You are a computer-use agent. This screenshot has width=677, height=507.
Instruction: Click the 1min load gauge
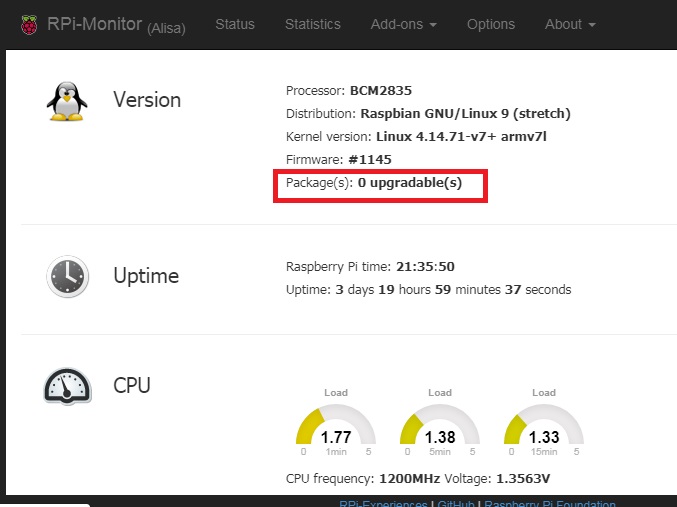pos(336,425)
